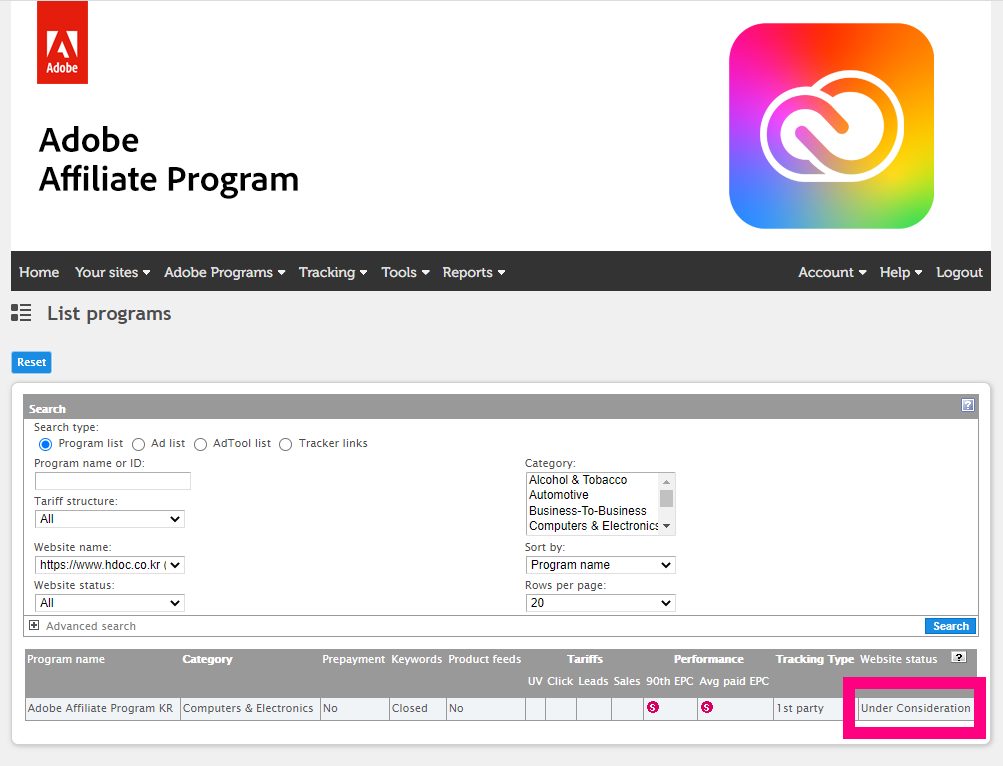This screenshot has width=1003, height=766.
Task: Open the Website name dropdown
Action: click(109, 565)
